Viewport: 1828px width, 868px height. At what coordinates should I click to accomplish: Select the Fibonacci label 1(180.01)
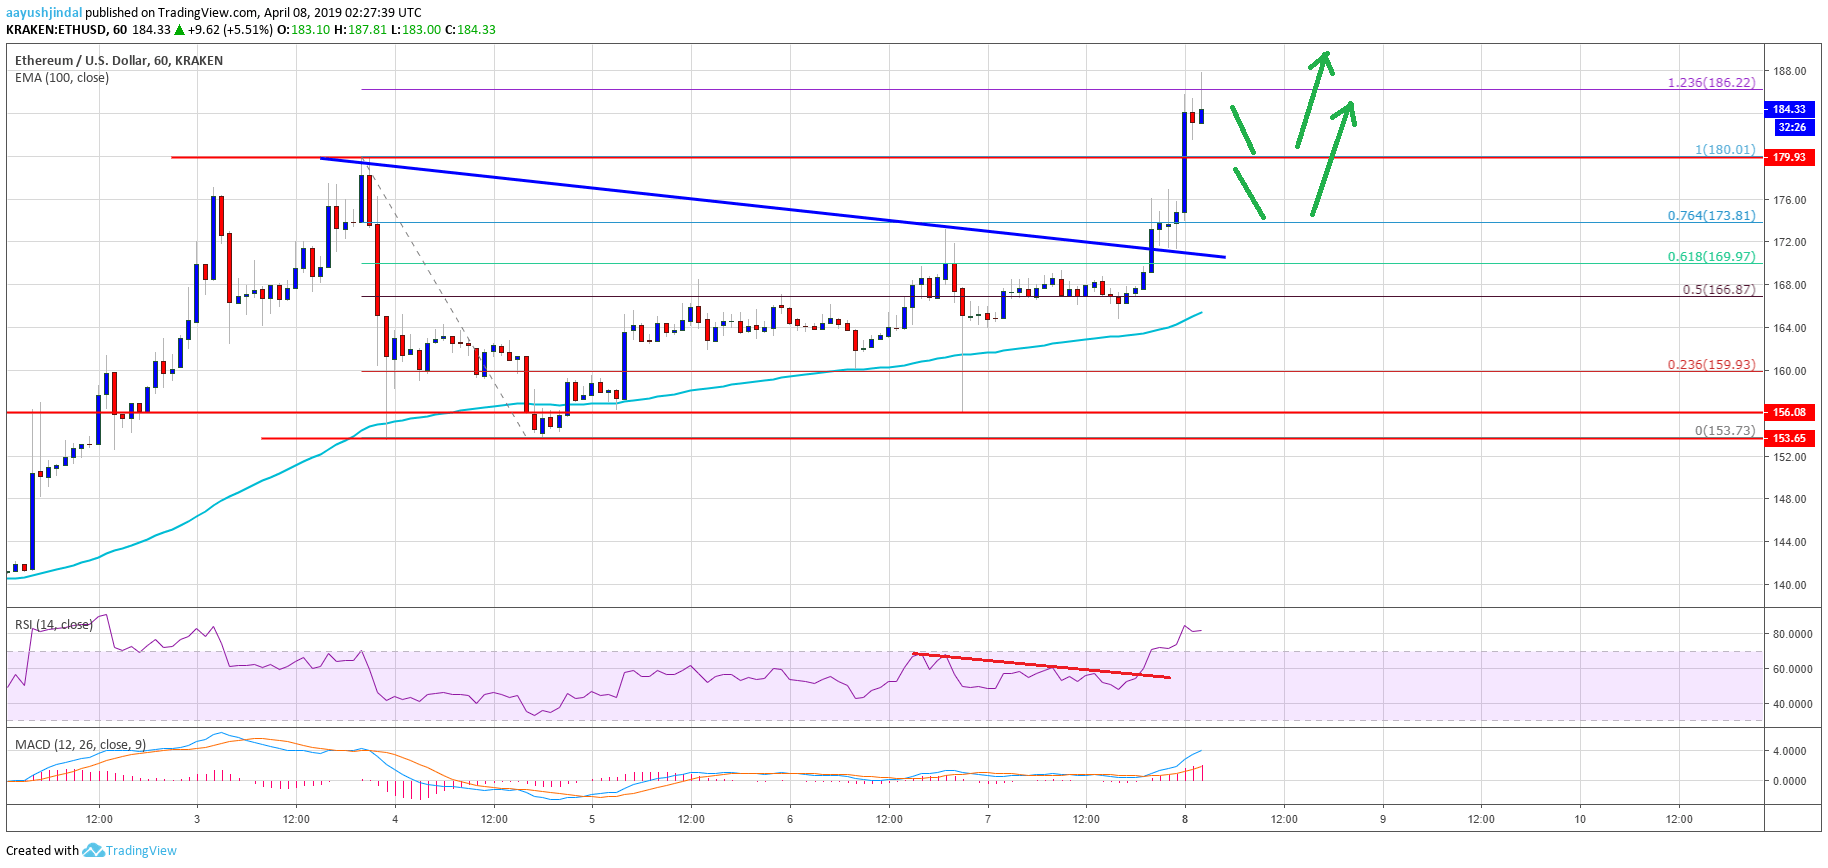(x=1725, y=149)
